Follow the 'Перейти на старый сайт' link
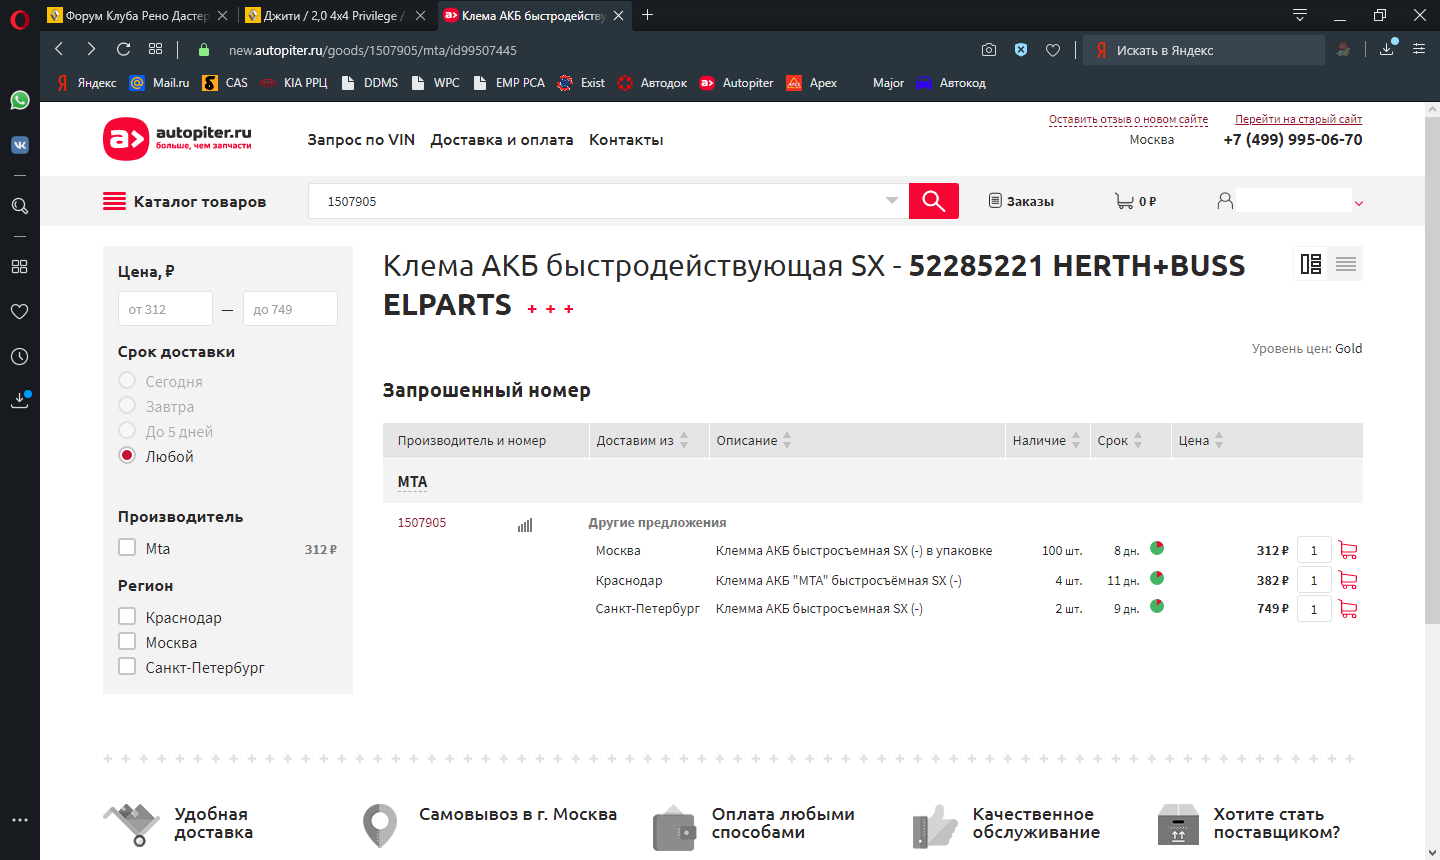 click(x=1298, y=119)
